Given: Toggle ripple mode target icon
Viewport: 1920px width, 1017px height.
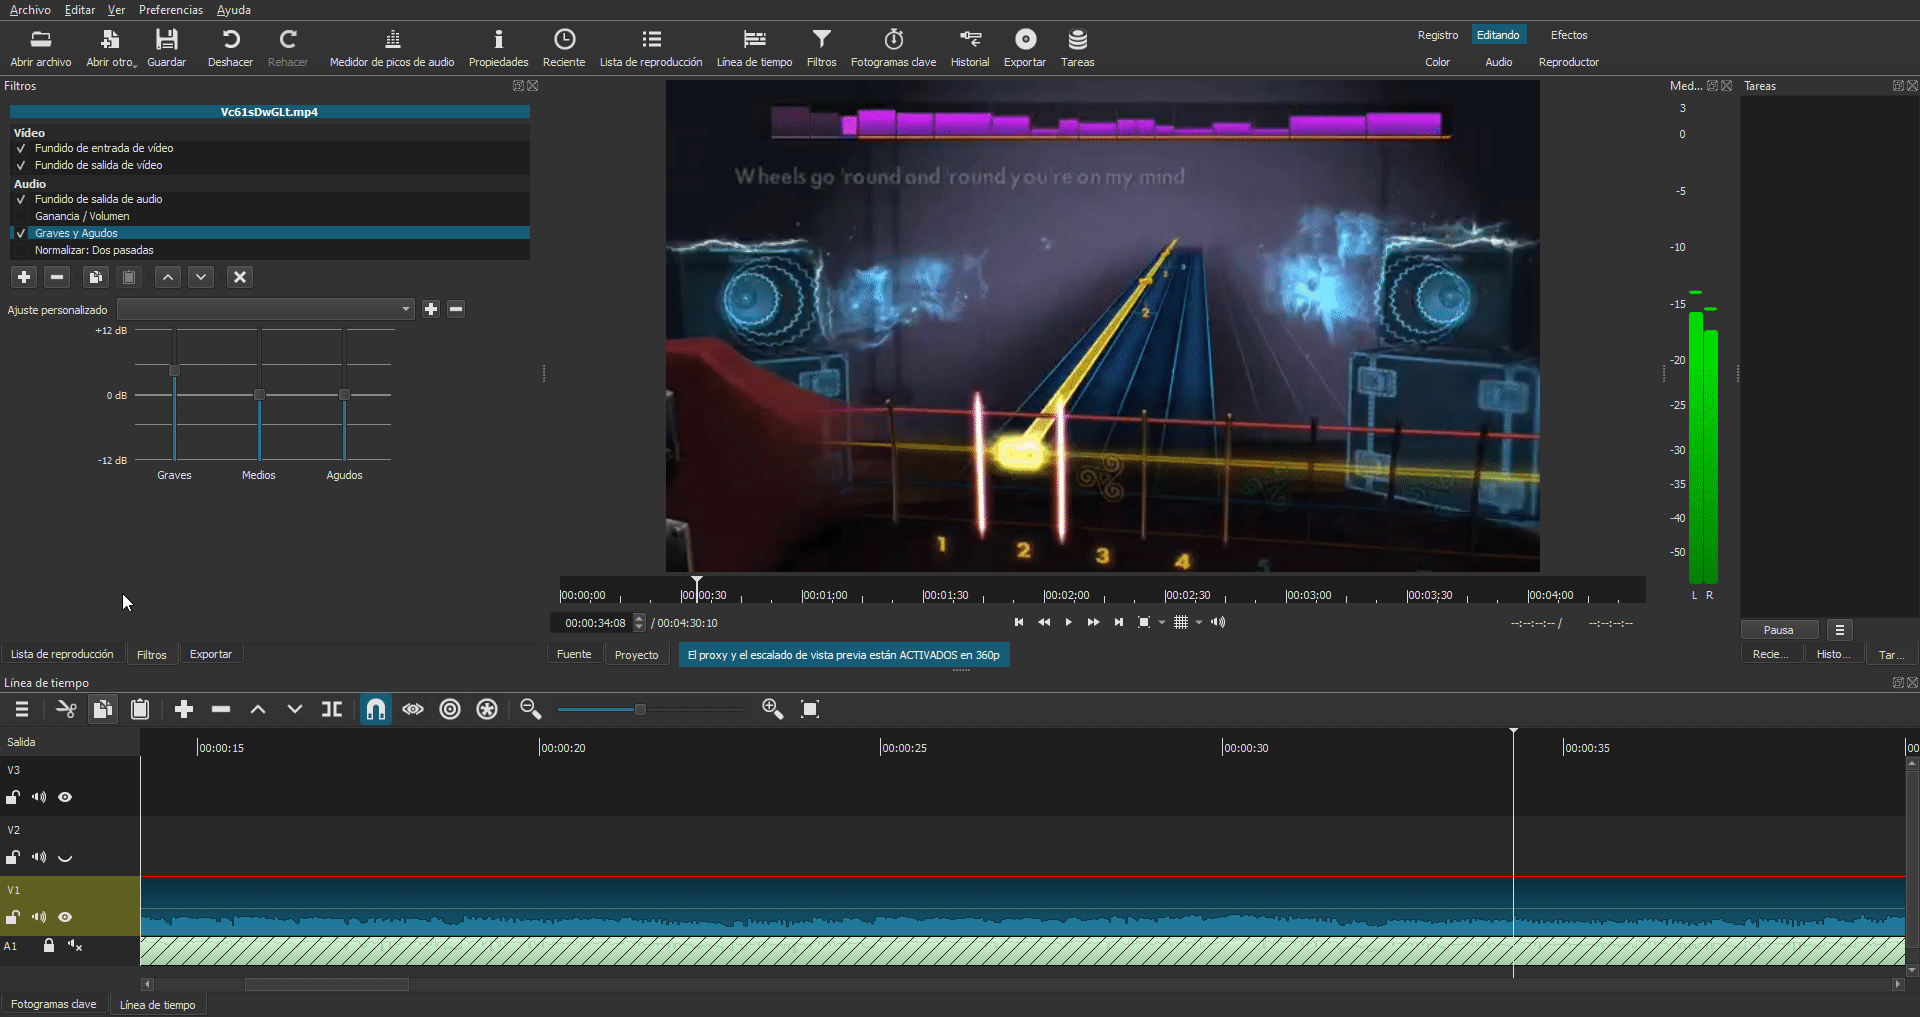Looking at the screenshot, I should [x=450, y=709].
